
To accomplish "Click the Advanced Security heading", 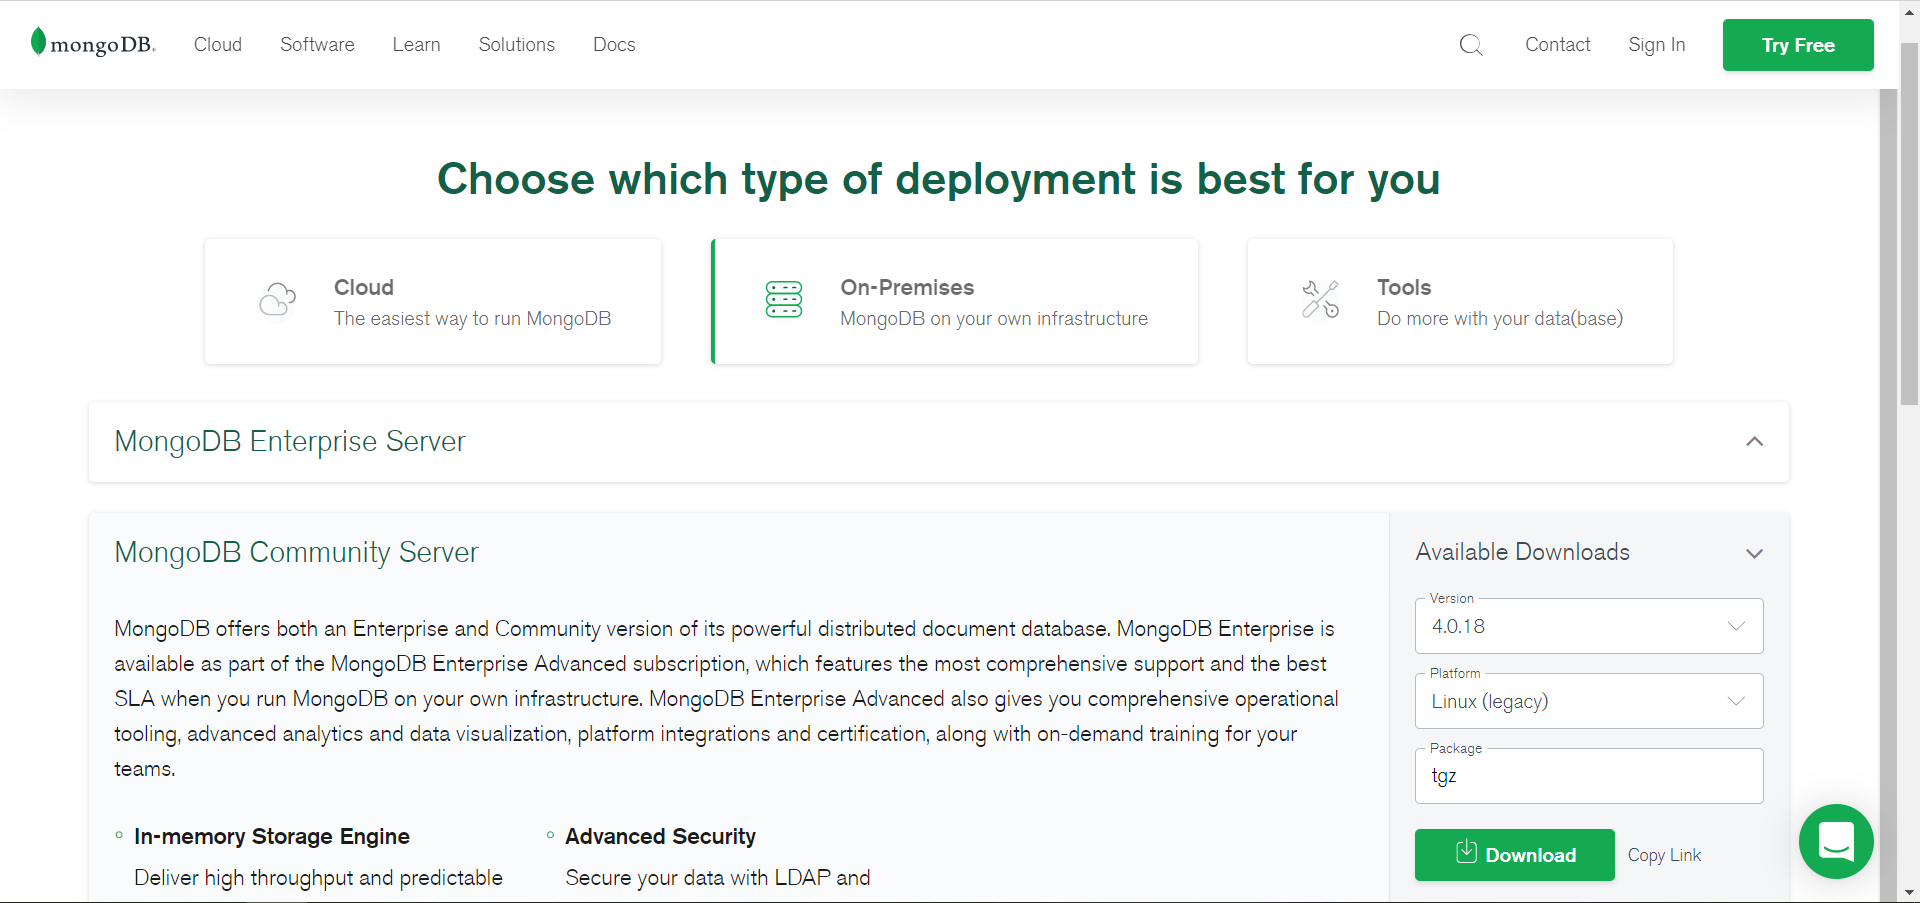I will coord(660,836).
